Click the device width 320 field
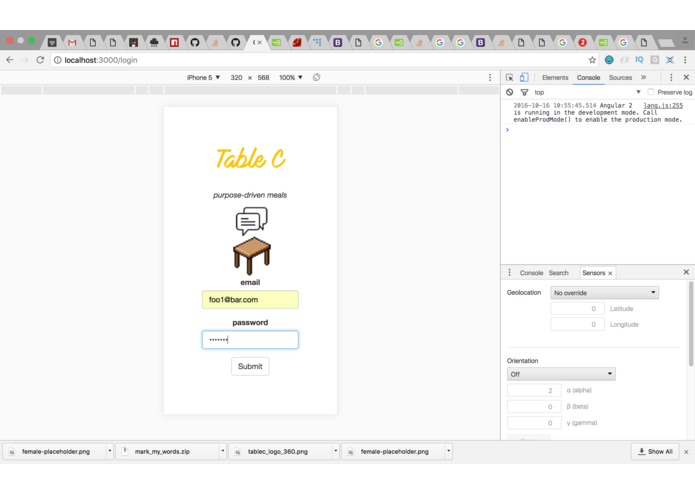This screenshot has height=494, width=695. coord(236,78)
